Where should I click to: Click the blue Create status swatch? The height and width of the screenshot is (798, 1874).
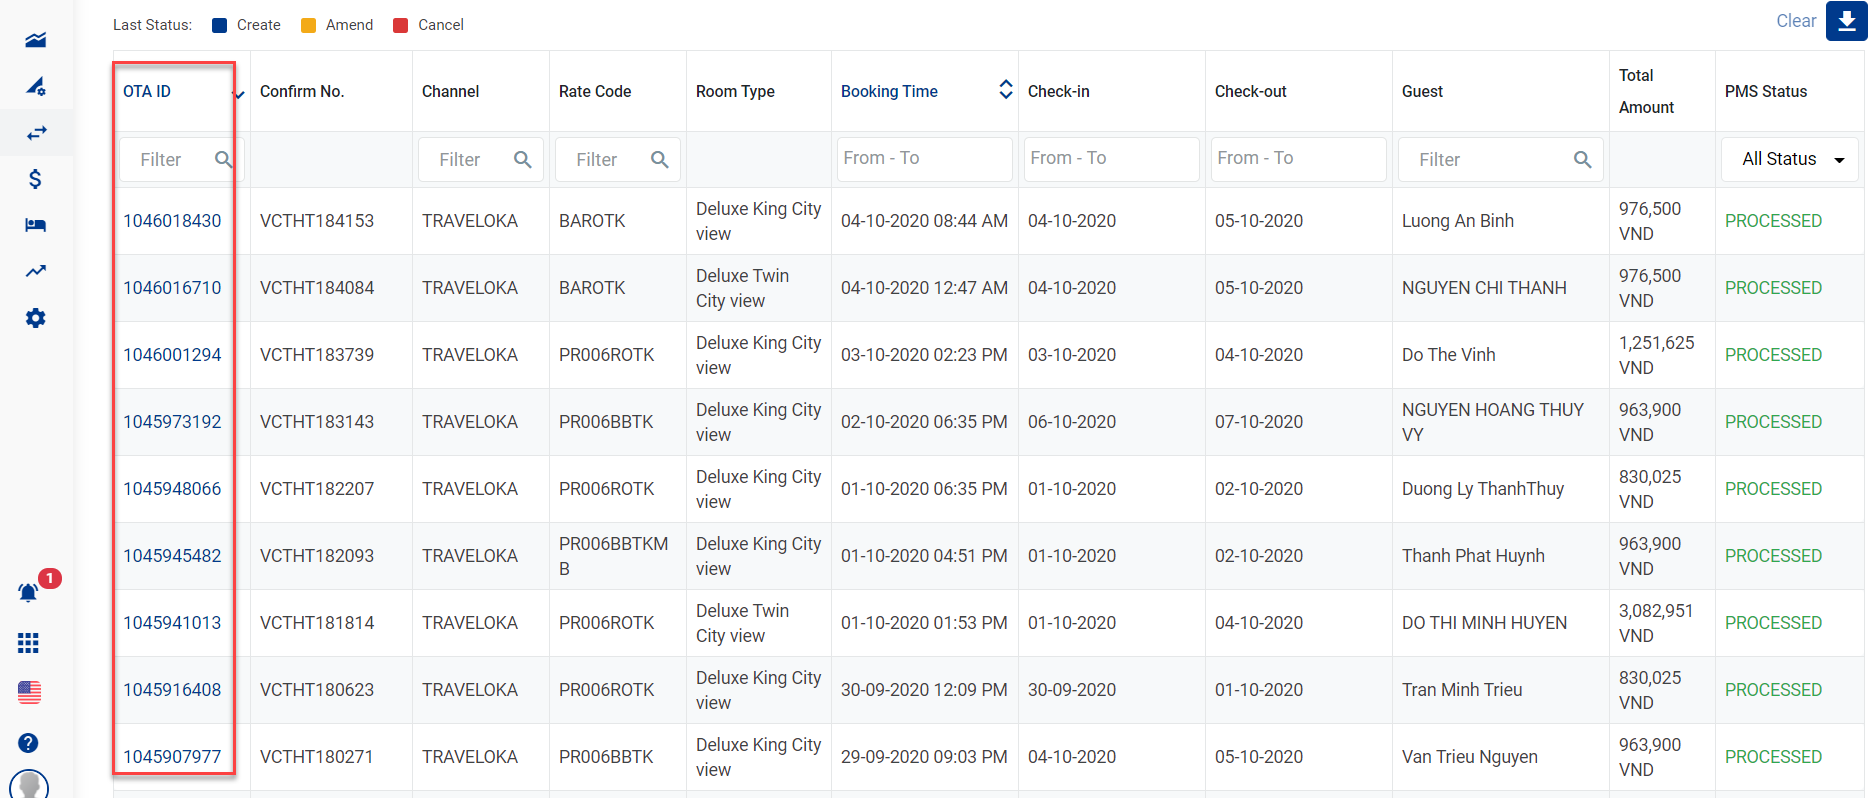pos(220,25)
